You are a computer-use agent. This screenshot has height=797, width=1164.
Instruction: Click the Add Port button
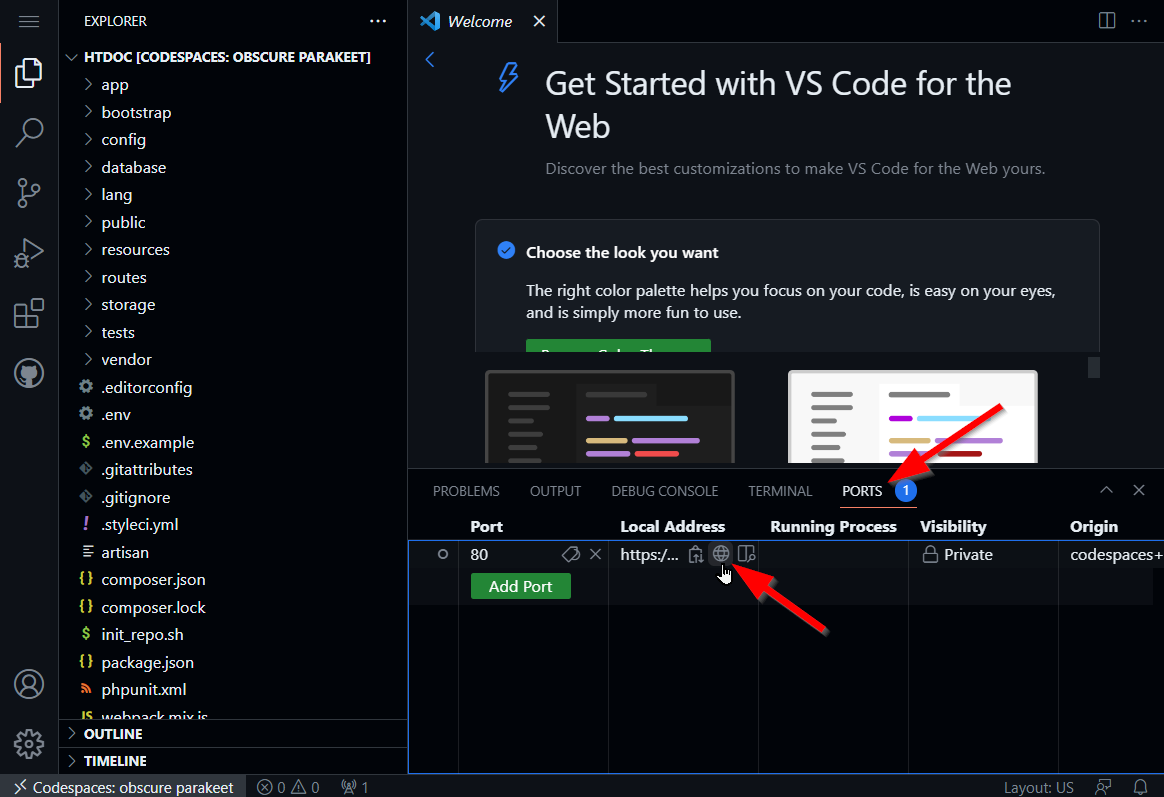click(520, 586)
